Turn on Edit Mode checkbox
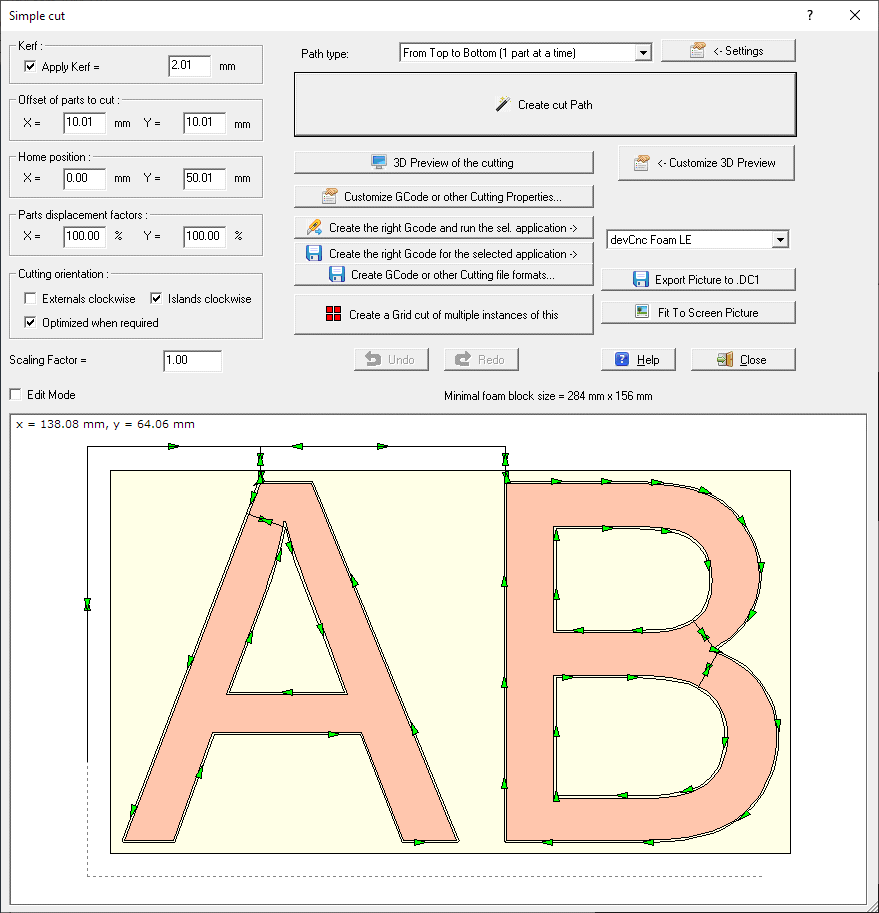Screen dimensions: 879x913 click(x=15, y=395)
